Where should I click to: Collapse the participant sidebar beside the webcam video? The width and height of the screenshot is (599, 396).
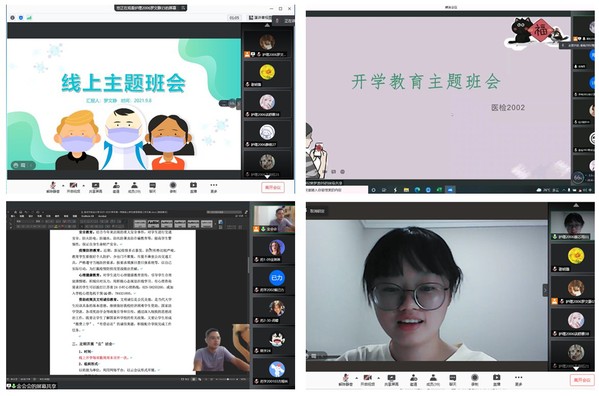545,290
